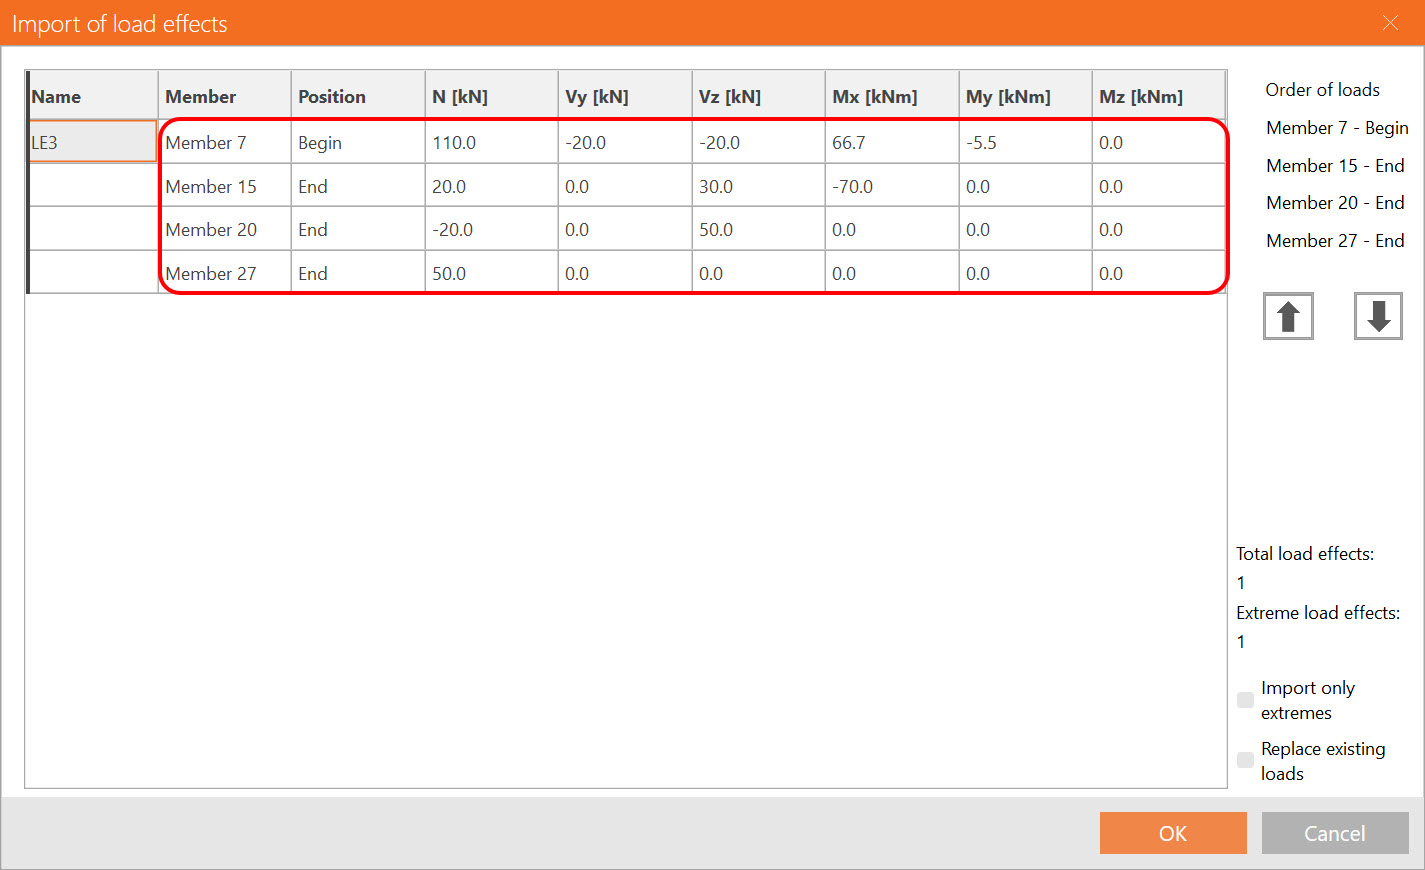The width and height of the screenshot is (1425, 870).
Task: Select Member 7 - Begin in load order
Action: coord(1336,128)
